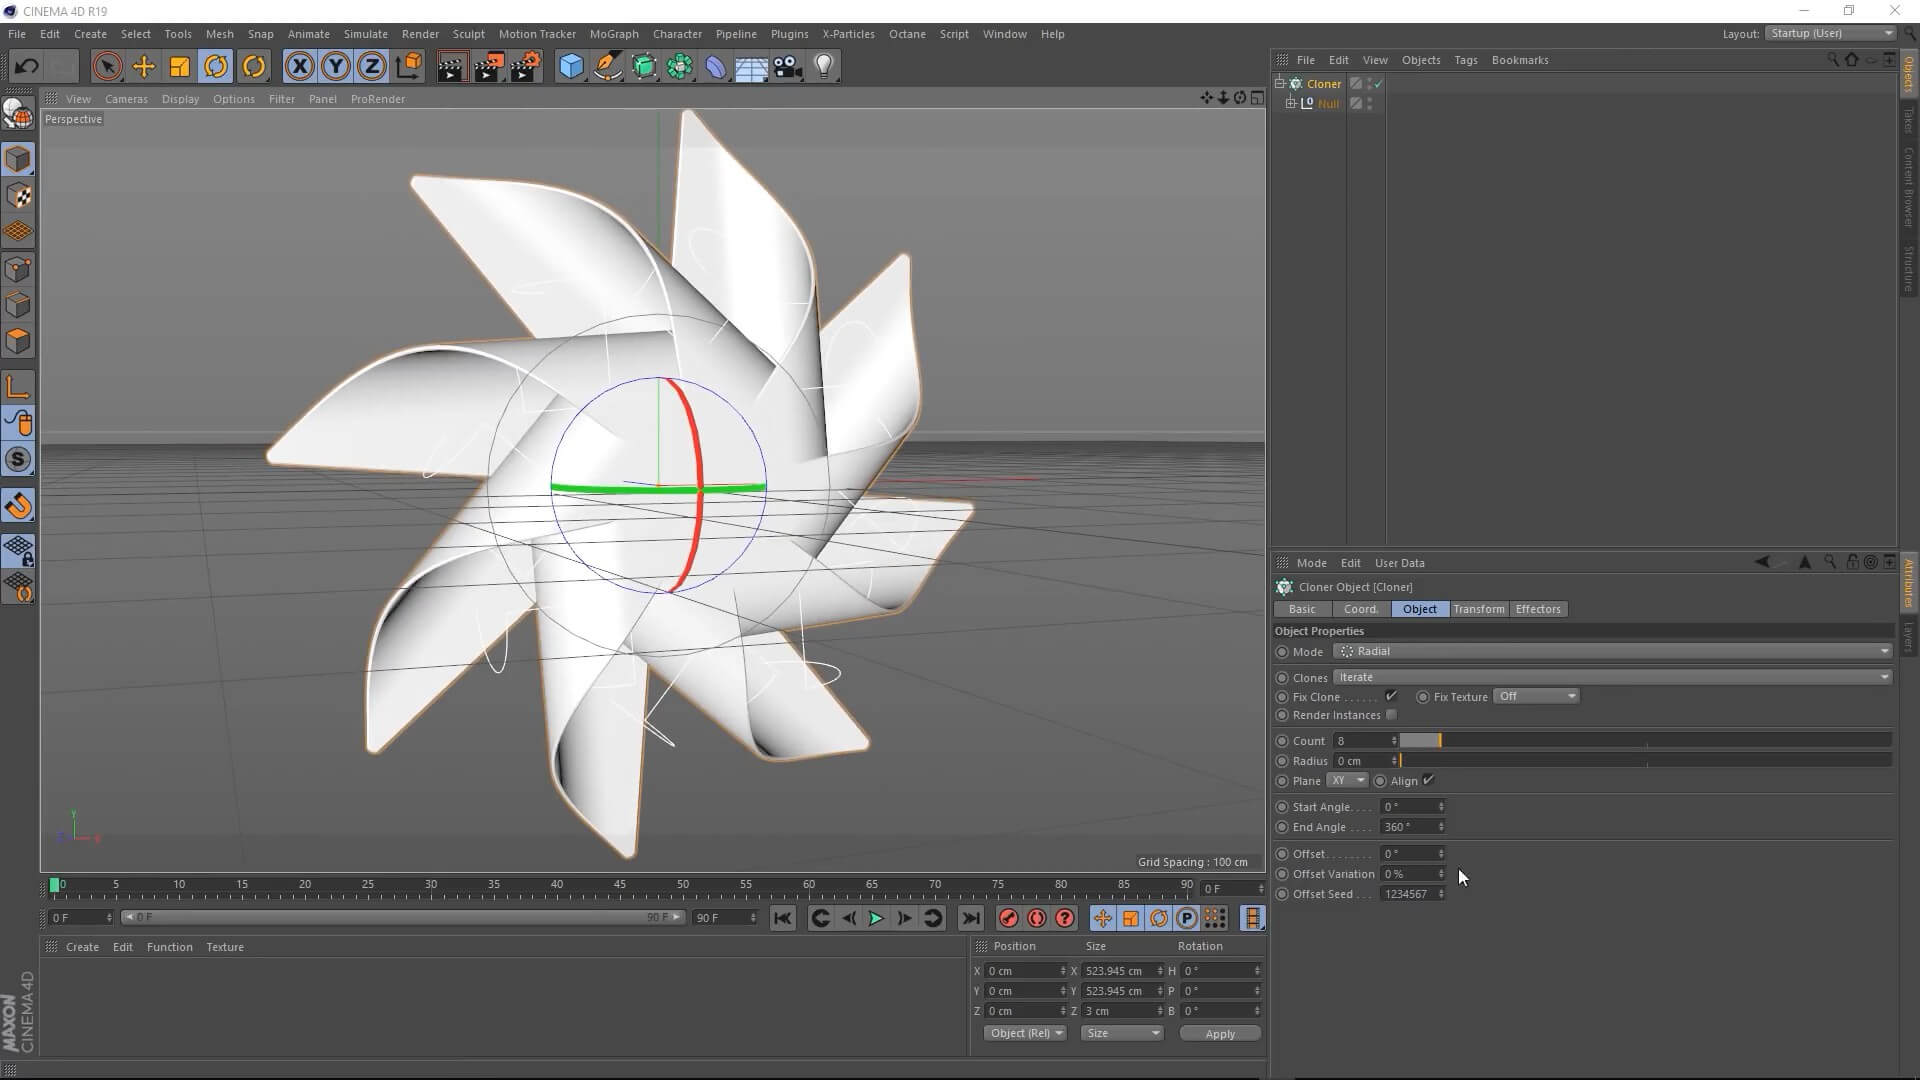Click the Apply button
Image resolution: width=1920 pixels, height=1080 pixels.
click(1219, 1033)
